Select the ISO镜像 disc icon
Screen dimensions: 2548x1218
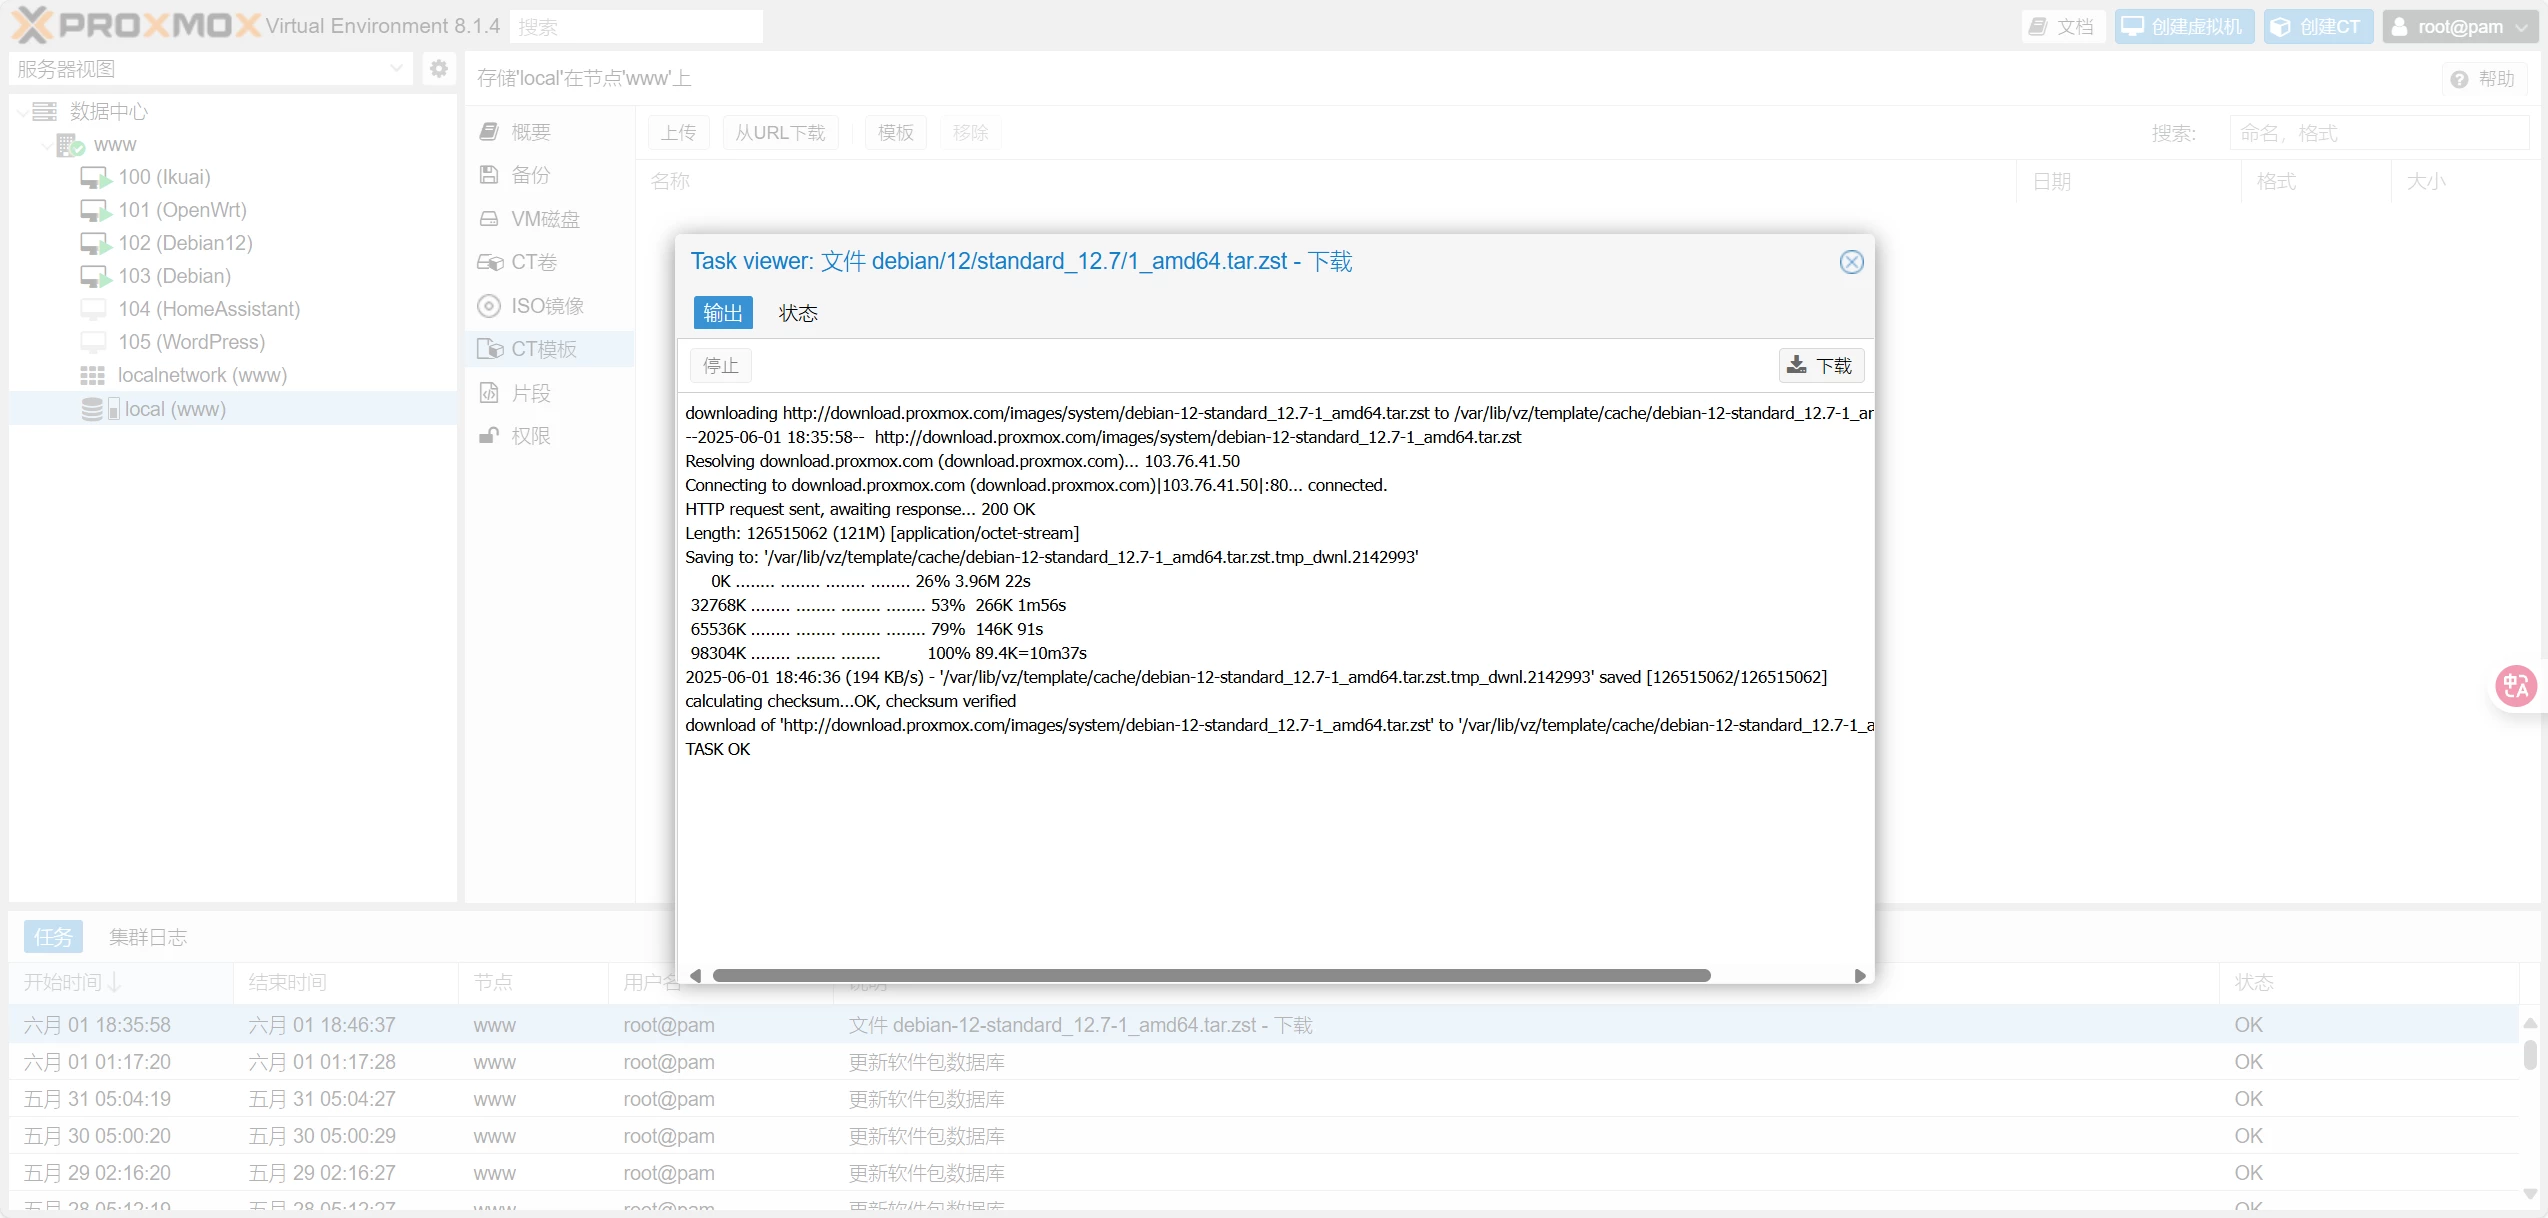click(489, 306)
